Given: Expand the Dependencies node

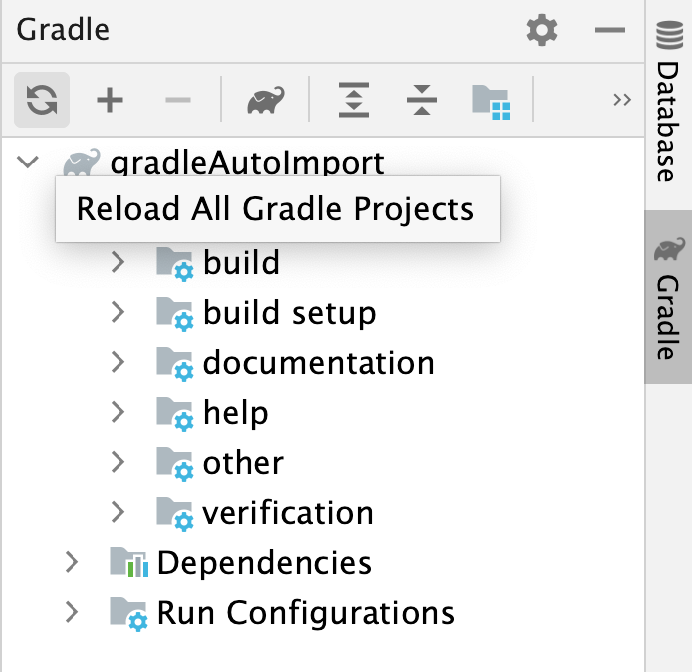Looking at the screenshot, I should pos(71,562).
